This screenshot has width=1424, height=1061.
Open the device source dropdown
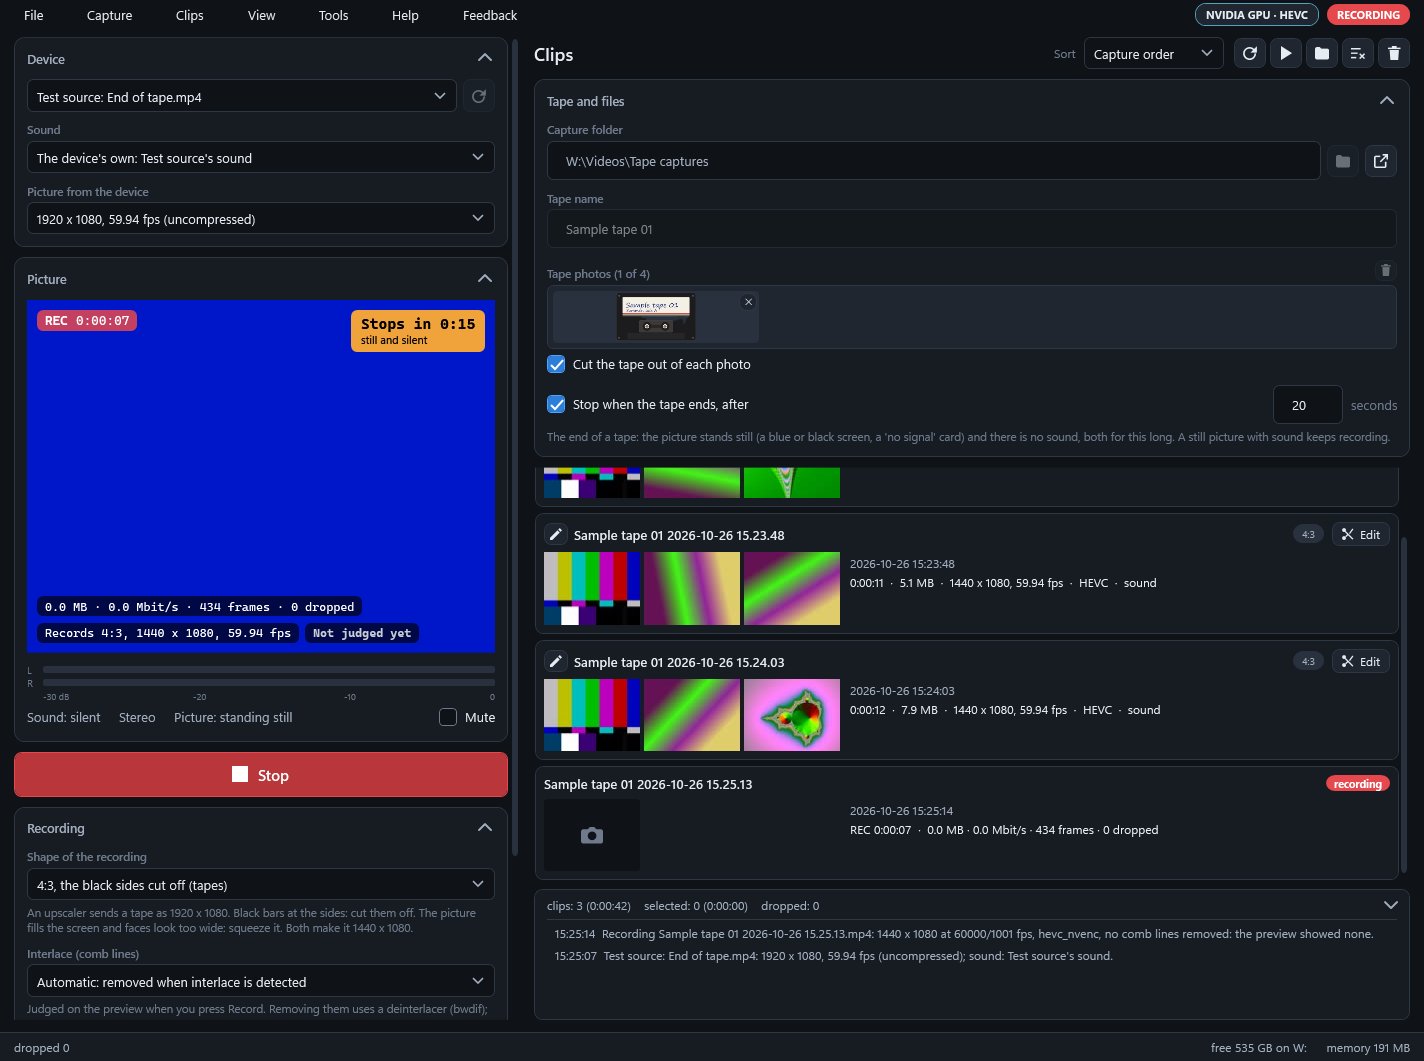242,96
